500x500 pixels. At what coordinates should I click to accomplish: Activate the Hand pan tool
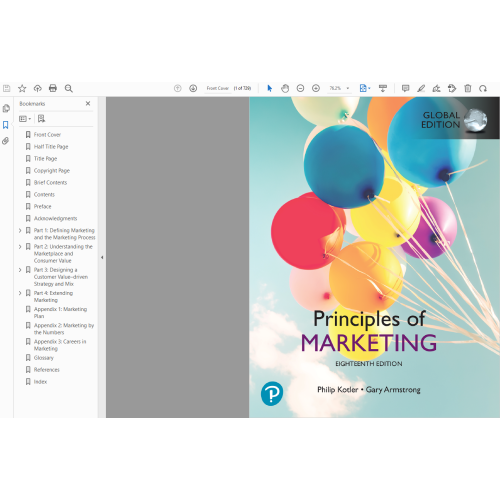click(285, 88)
